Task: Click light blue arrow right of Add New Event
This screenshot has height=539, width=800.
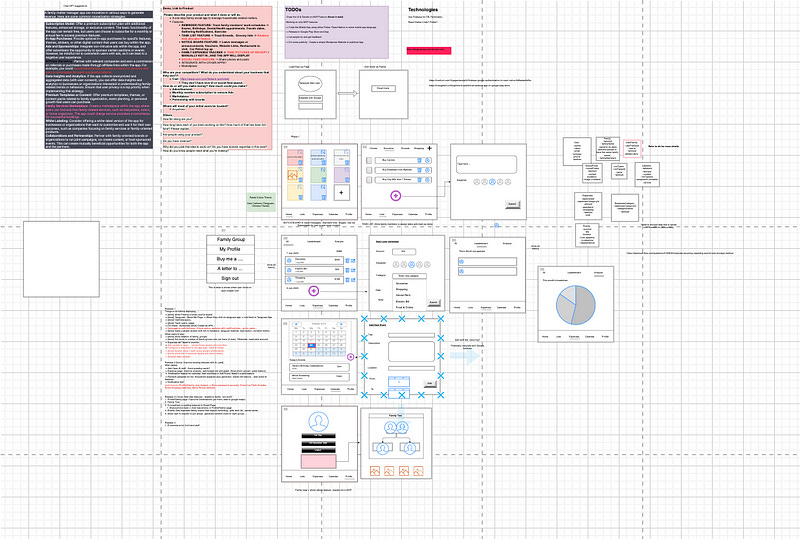Action: tap(464, 357)
